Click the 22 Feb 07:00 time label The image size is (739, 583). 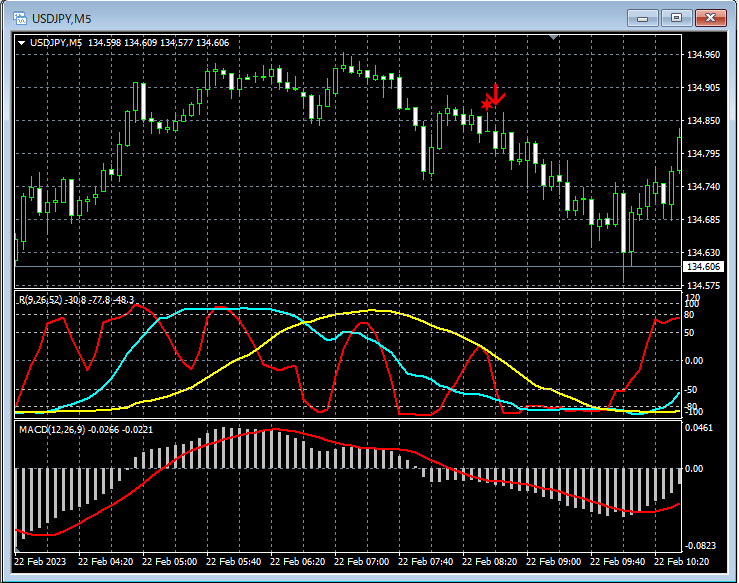362,562
